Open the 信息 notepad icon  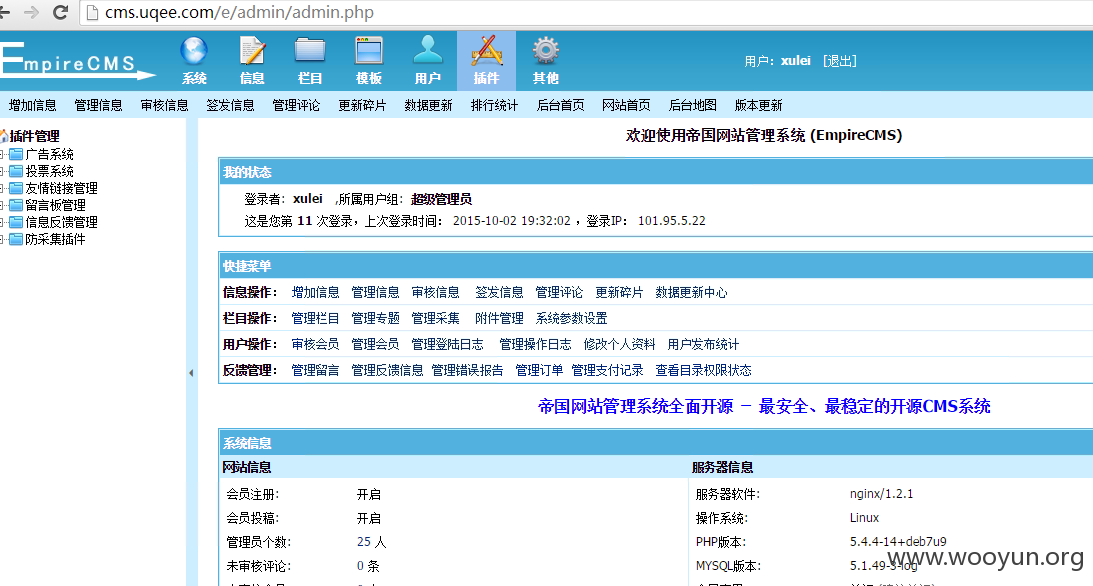point(252,52)
